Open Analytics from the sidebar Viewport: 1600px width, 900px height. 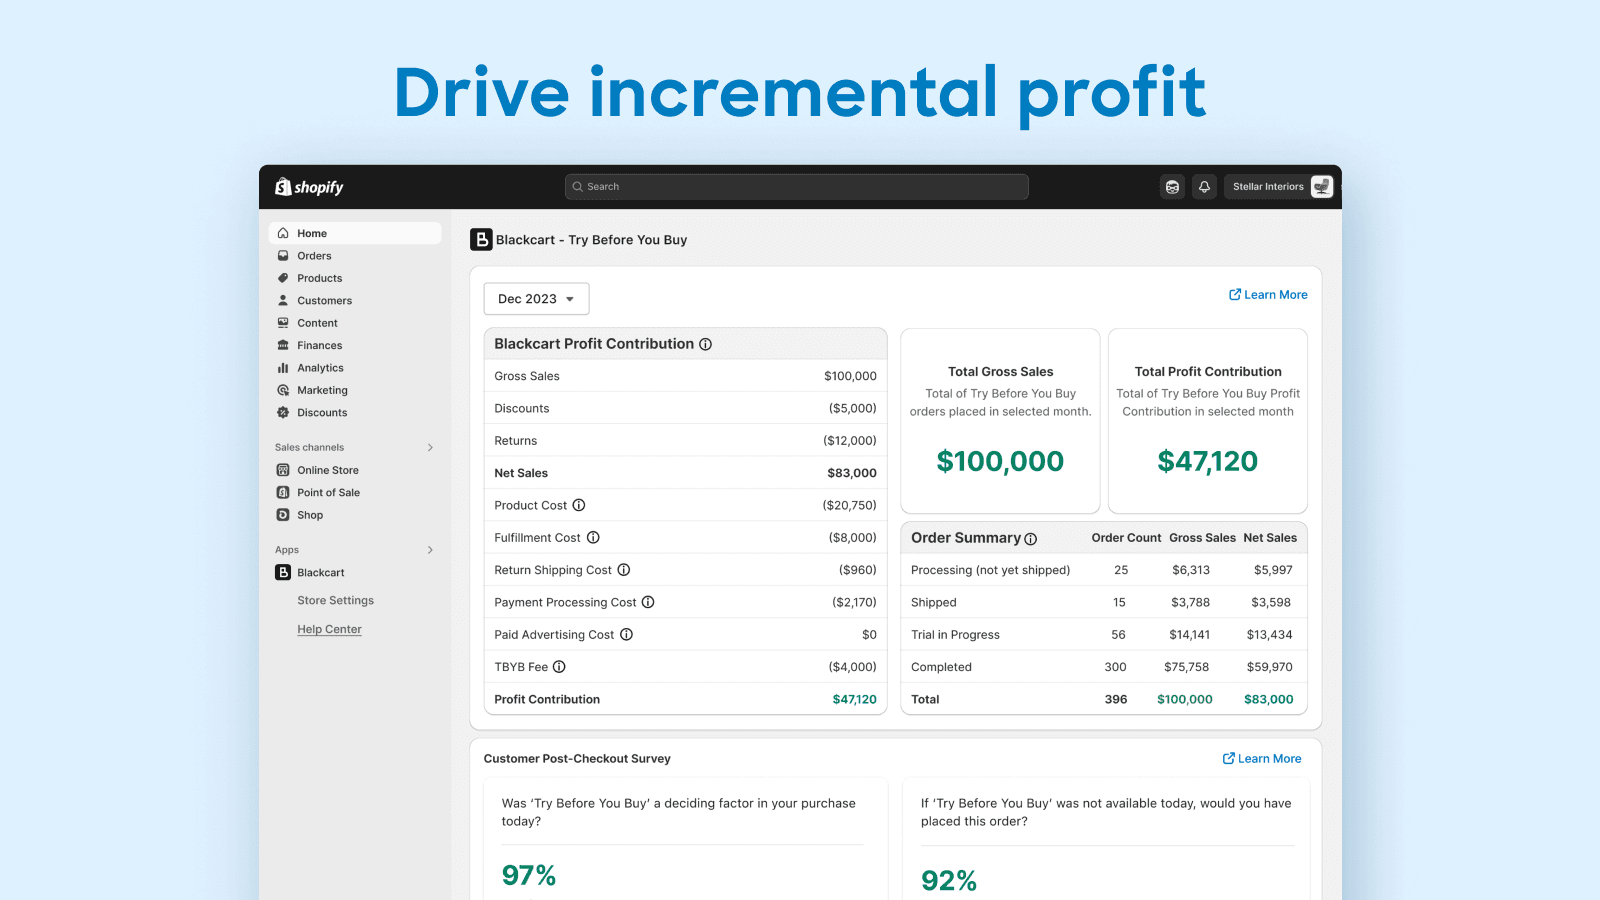point(320,368)
